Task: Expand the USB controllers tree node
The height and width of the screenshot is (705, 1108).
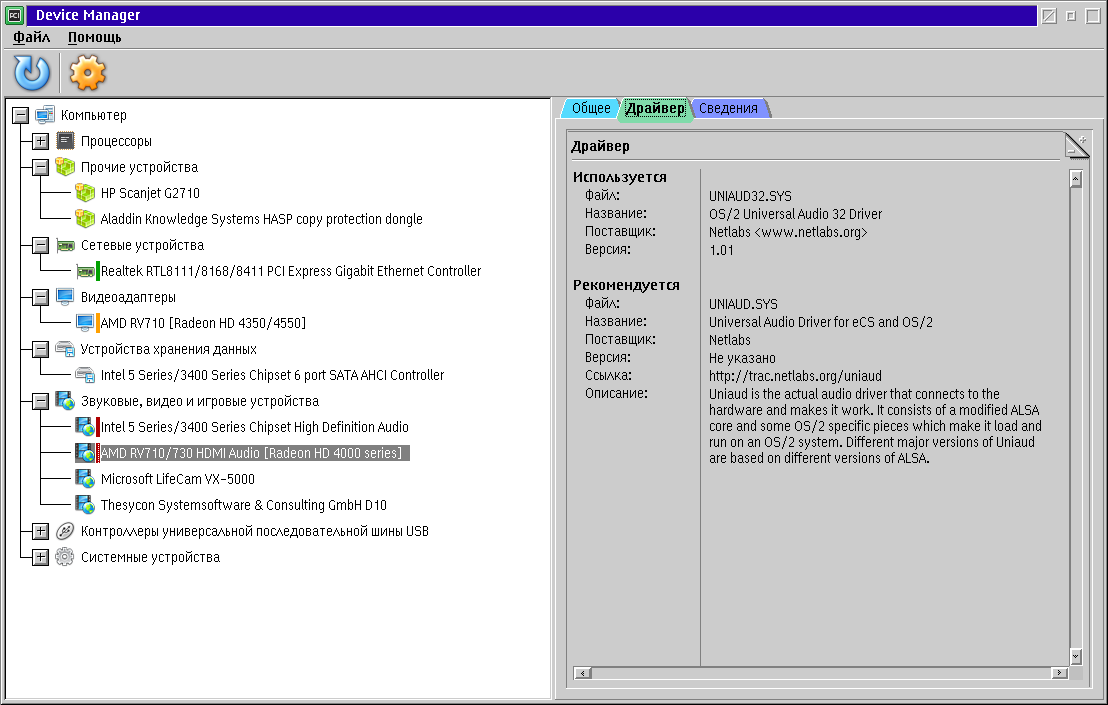Action: point(40,531)
